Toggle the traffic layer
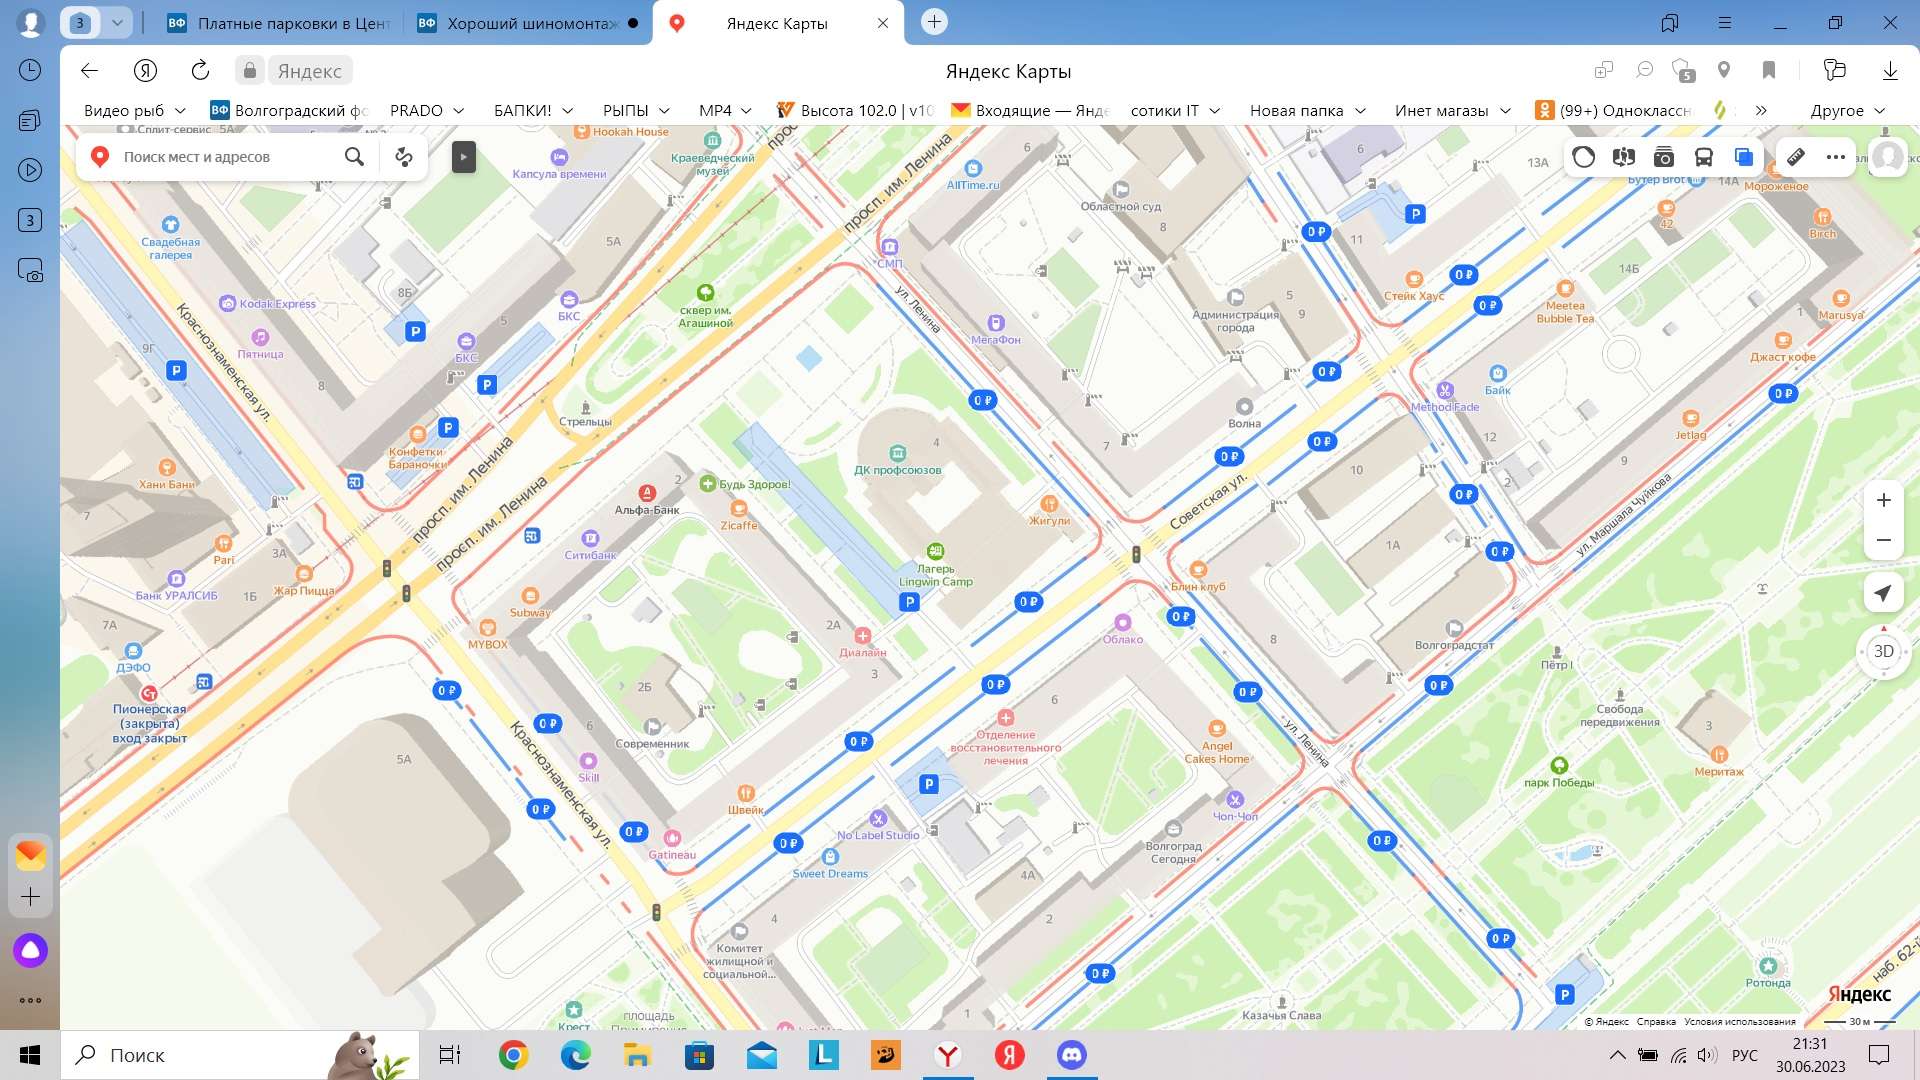The height and width of the screenshot is (1080, 1920). [x=1583, y=157]
